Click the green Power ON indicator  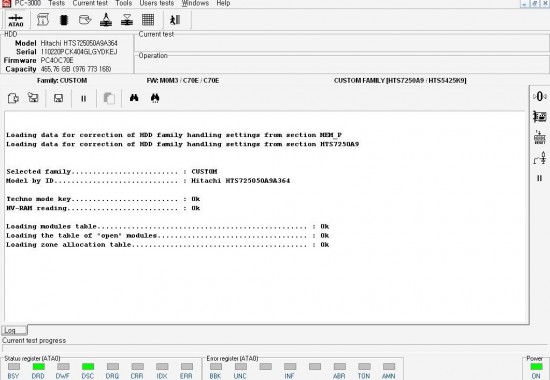pyautogui.click(x=536, y=367)
